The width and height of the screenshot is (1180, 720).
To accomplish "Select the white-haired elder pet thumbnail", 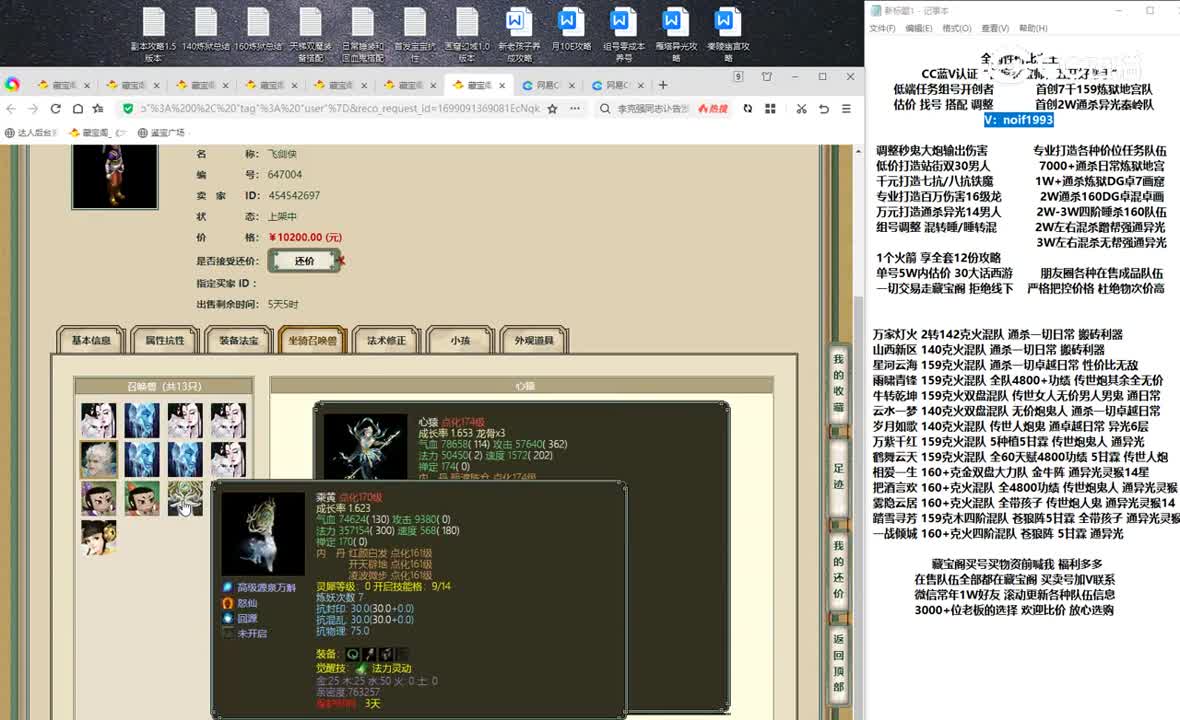I will [x=99, y=459].
